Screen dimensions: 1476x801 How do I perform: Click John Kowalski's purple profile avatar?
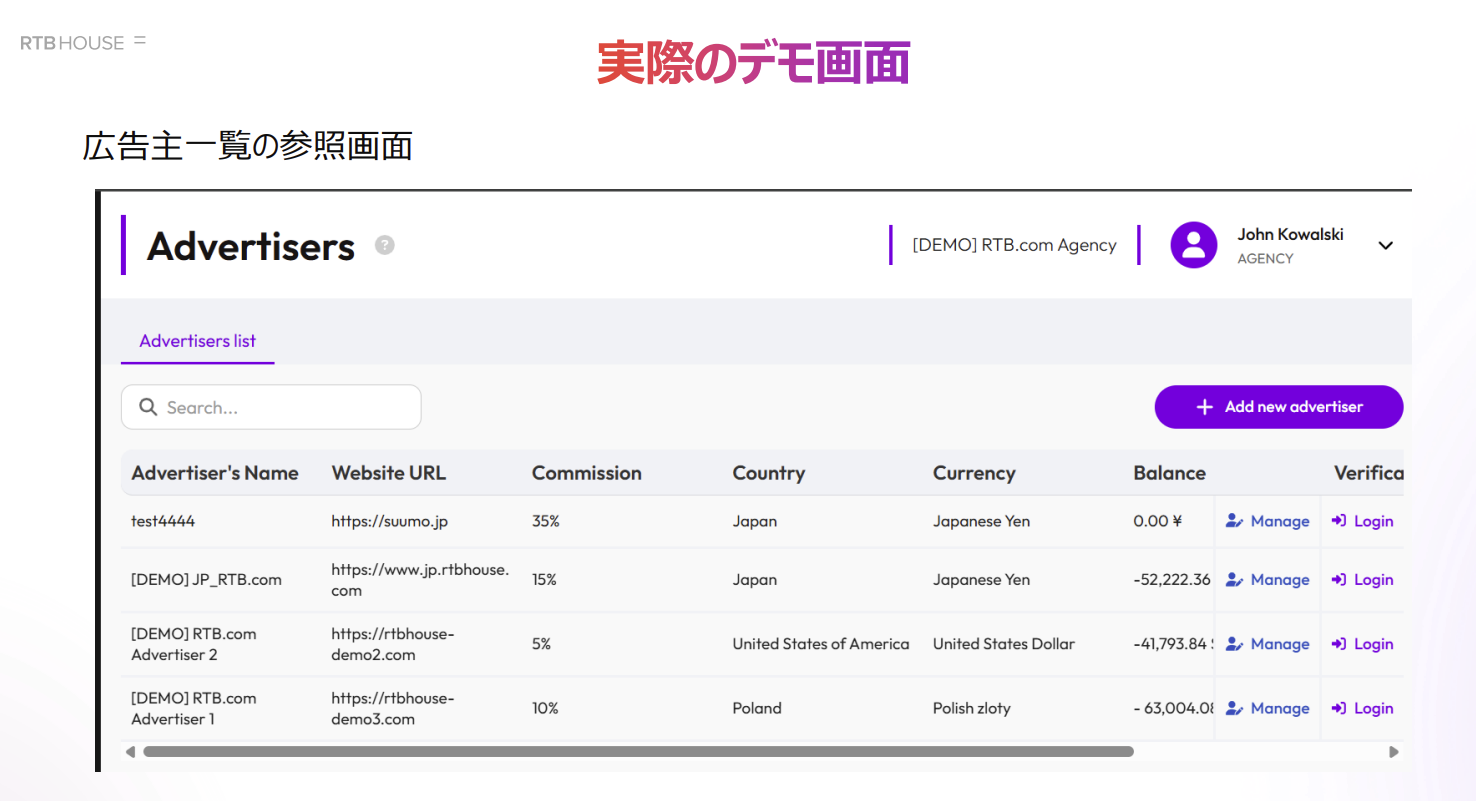click(1193, 245)
